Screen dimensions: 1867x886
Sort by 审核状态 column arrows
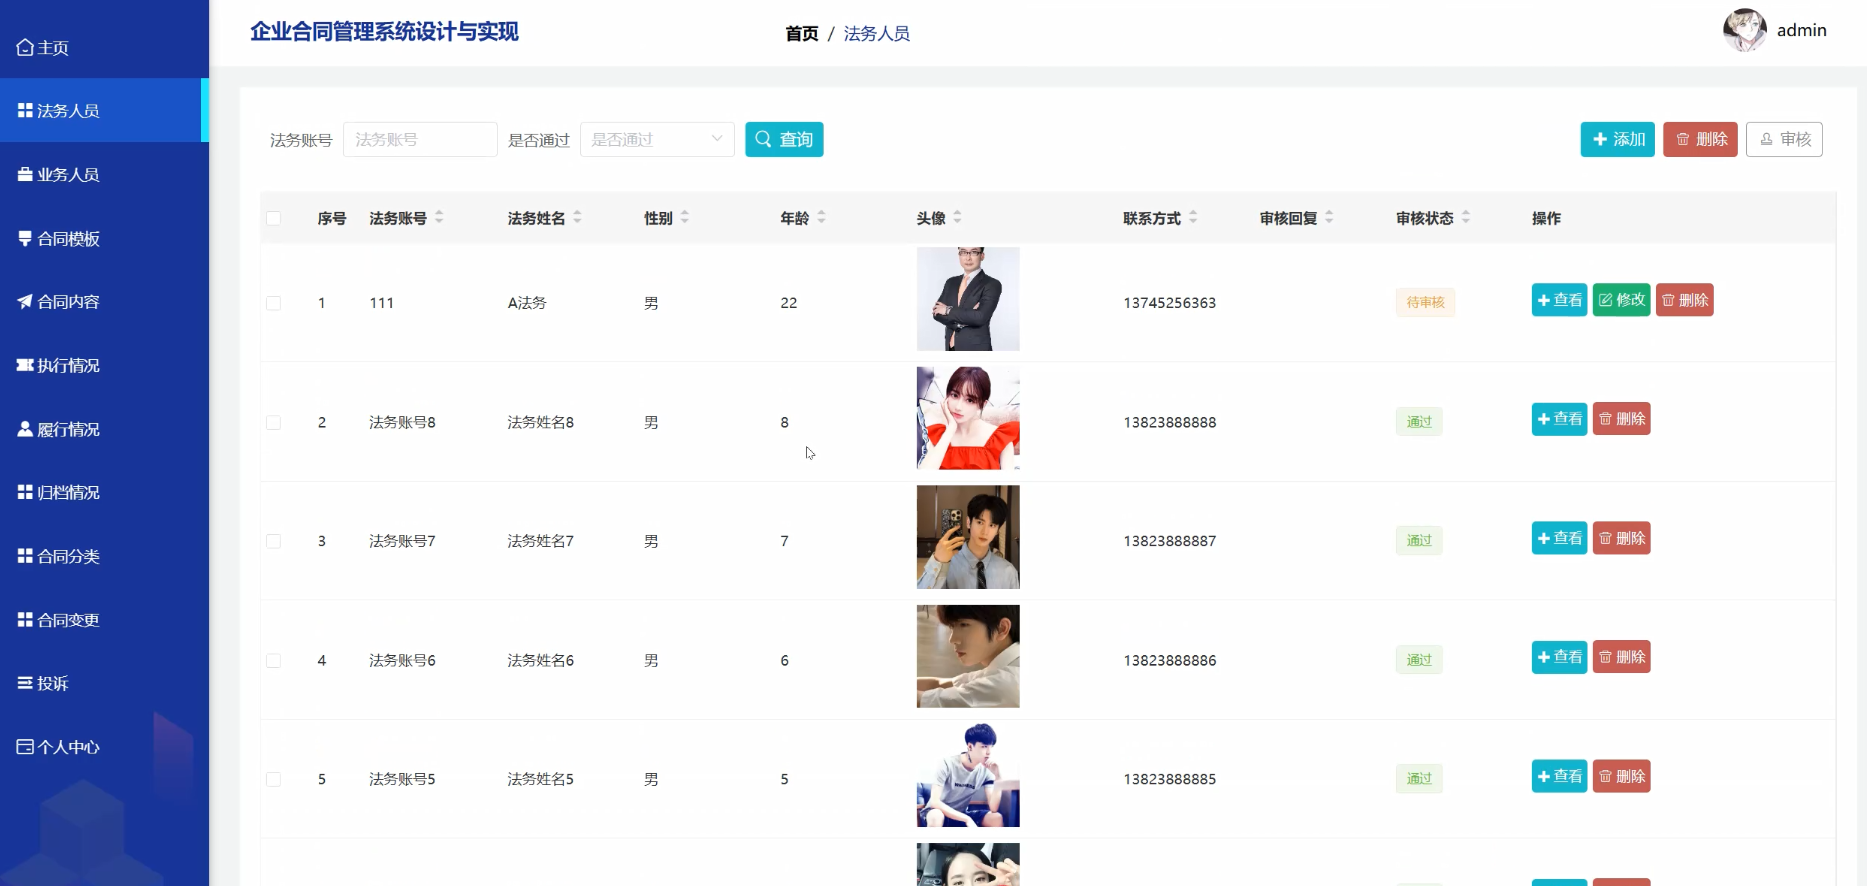[1466, 217]
